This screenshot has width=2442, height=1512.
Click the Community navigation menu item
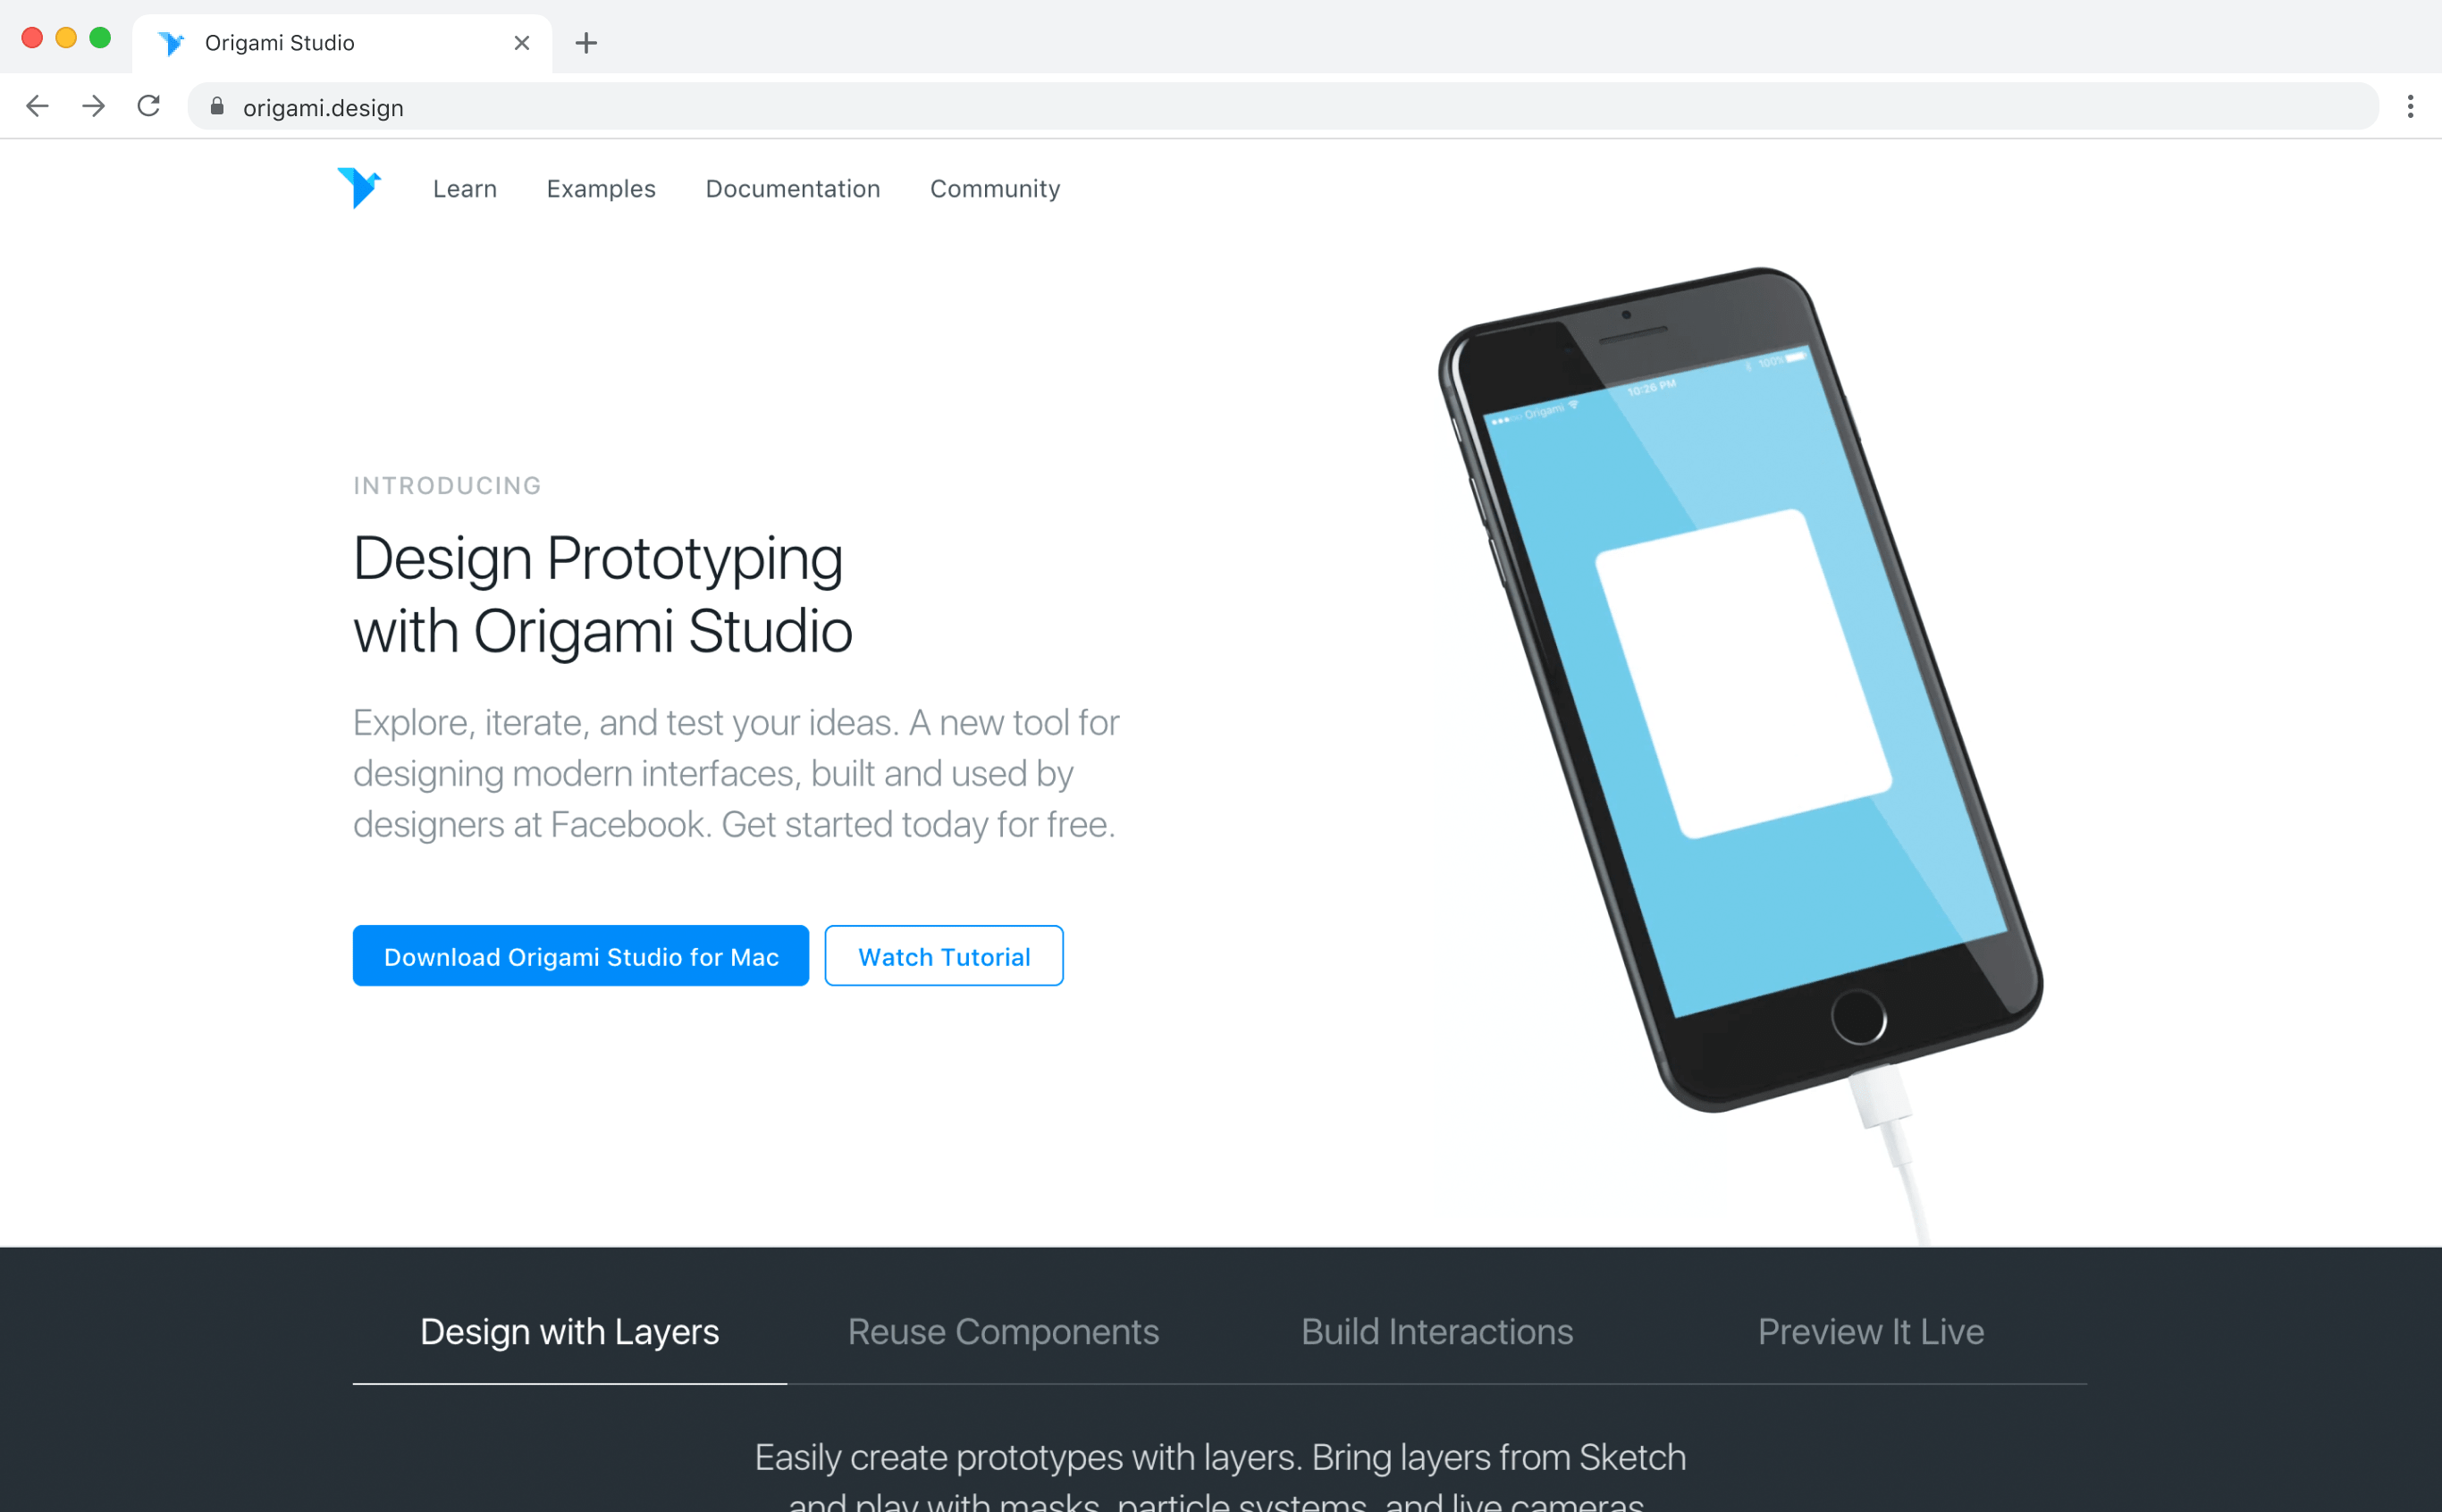[x=996, y=189]
